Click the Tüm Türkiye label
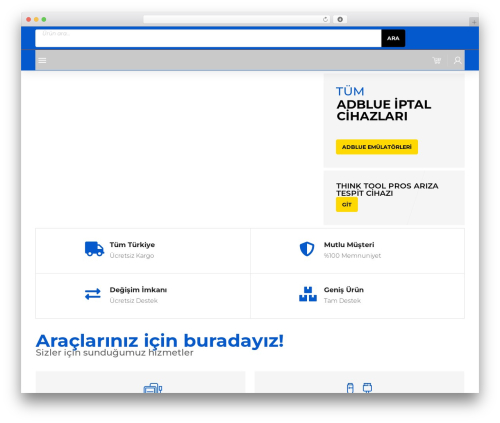 (132, 245)
